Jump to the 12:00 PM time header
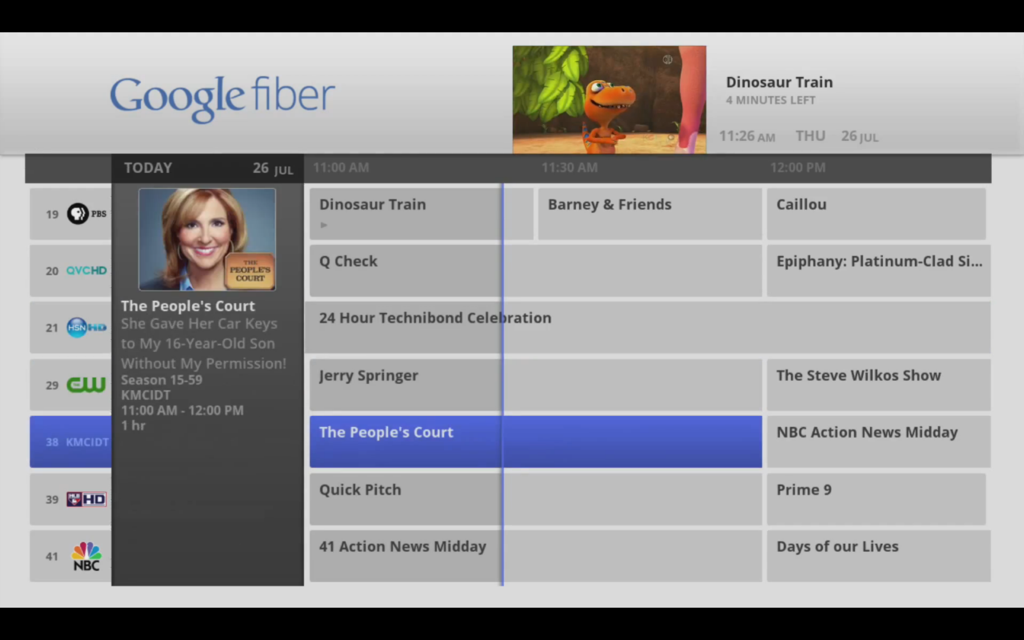 point(797,168)
